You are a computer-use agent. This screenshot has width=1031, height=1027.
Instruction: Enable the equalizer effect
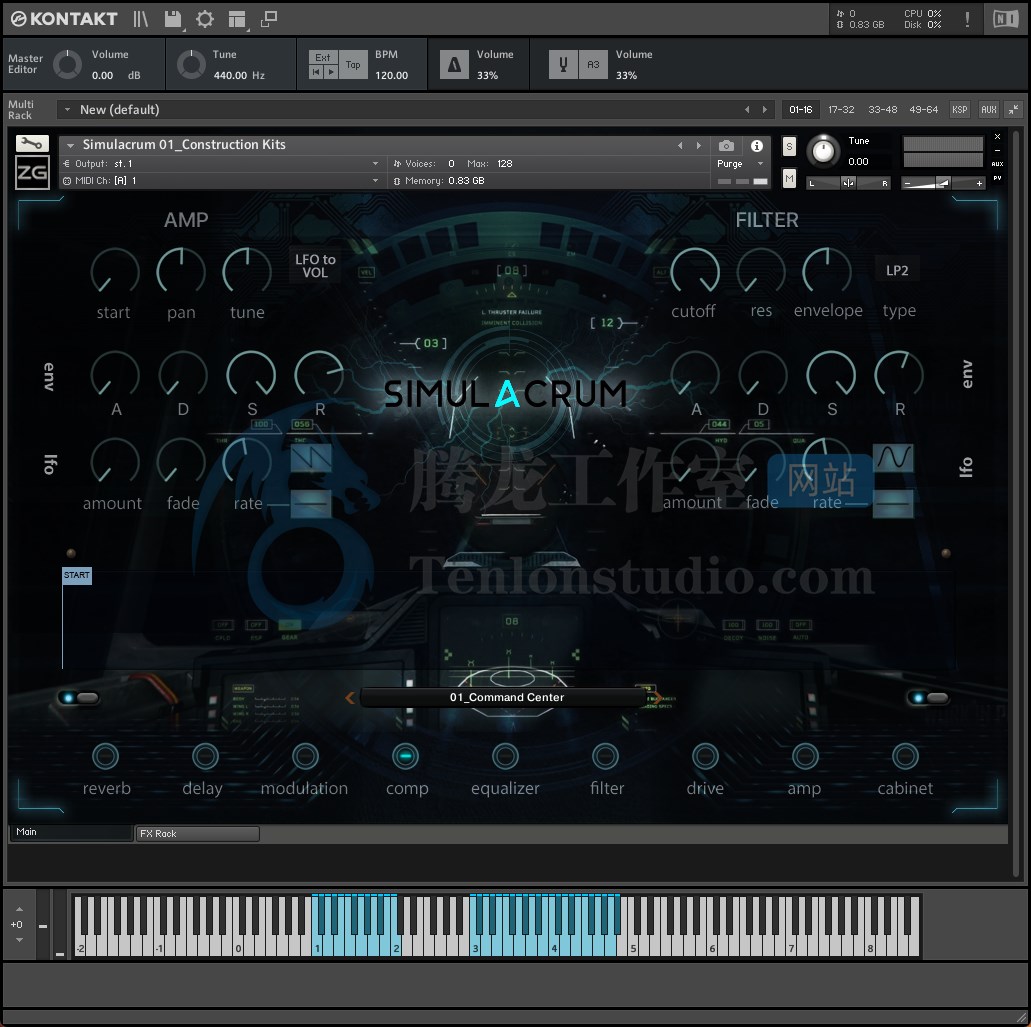[x=505, y=756]
